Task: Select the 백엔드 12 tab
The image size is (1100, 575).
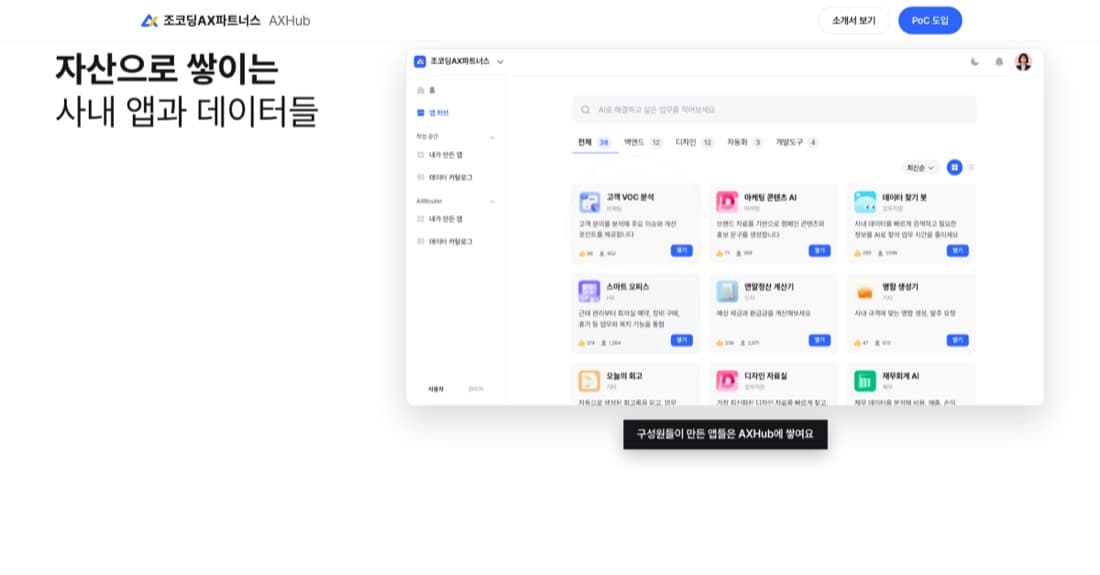Action: (643, 142)
